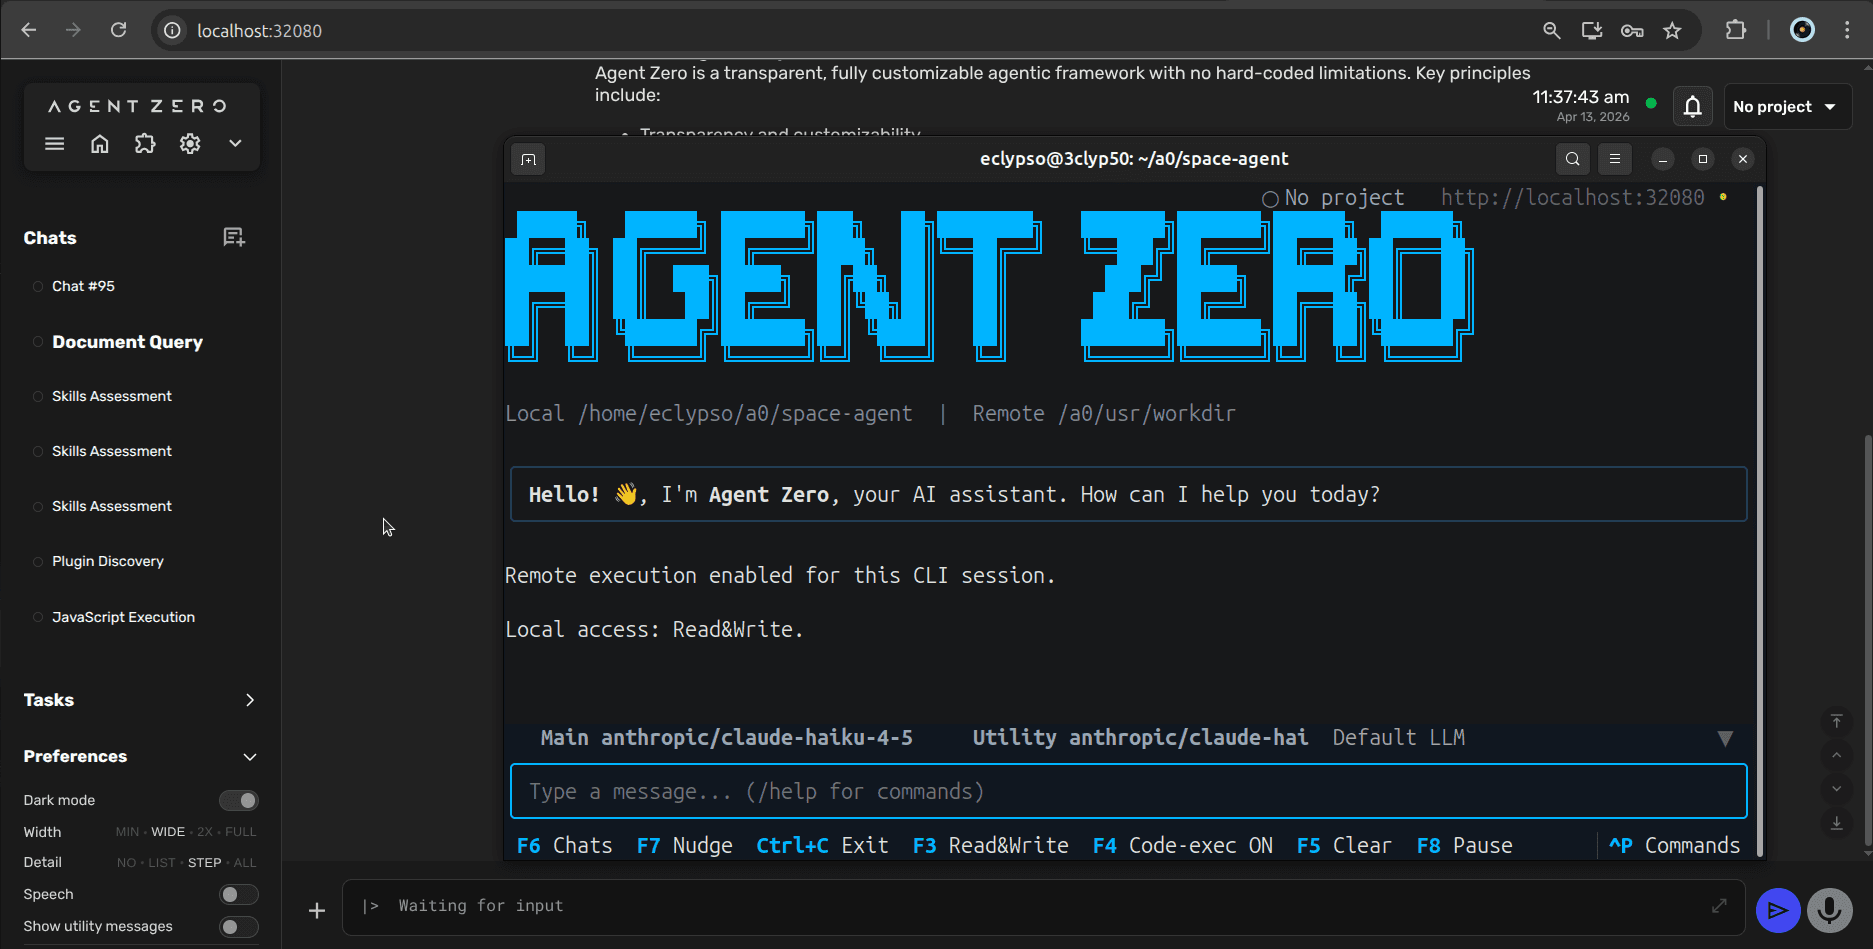Activate the microphone voice input

tap(1830, 910)
